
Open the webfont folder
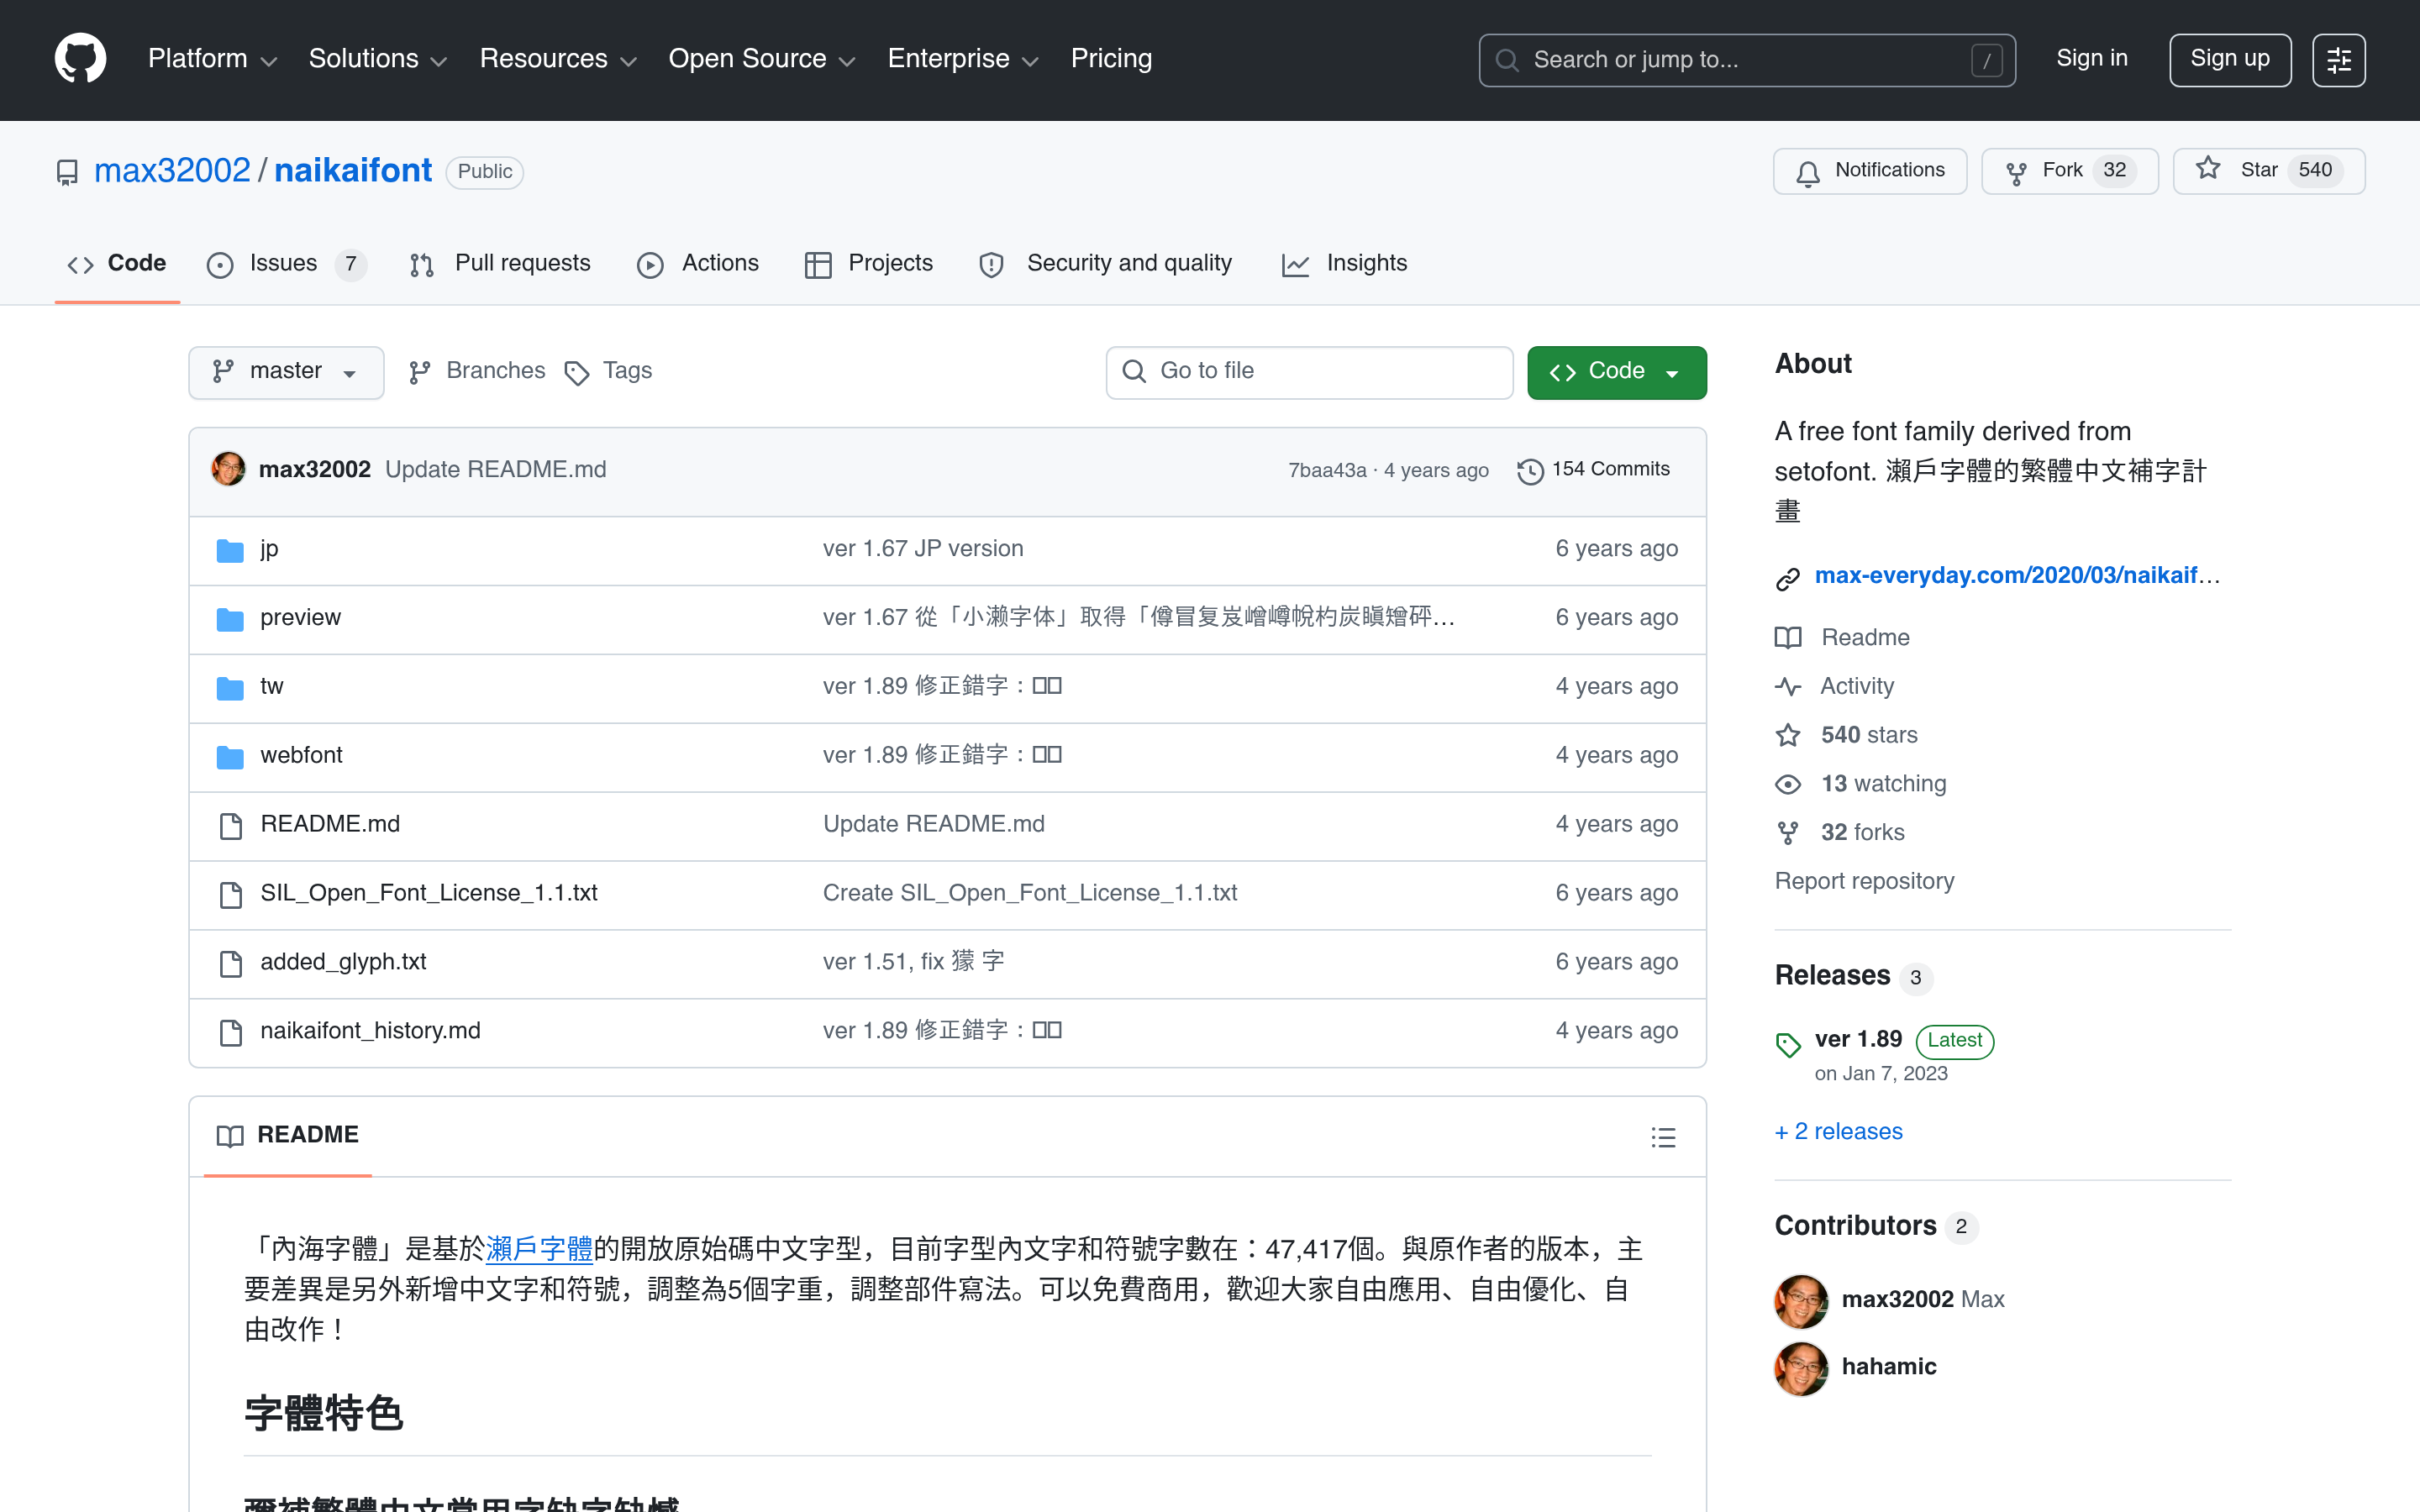coord(301,756)
